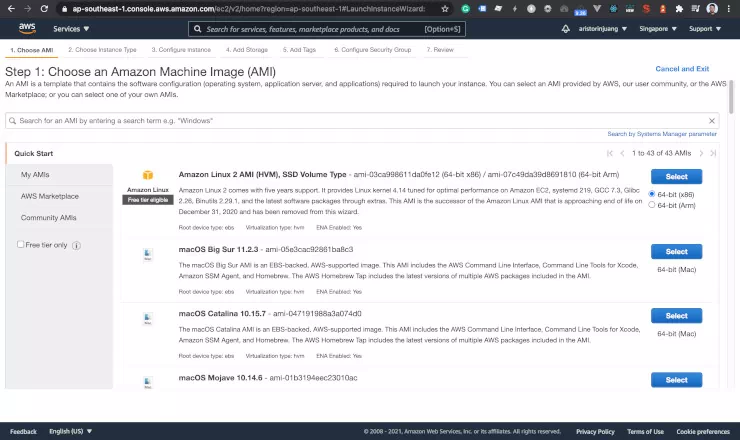Switch to step 5 Add Tags tab

click(x=299, y=50)
